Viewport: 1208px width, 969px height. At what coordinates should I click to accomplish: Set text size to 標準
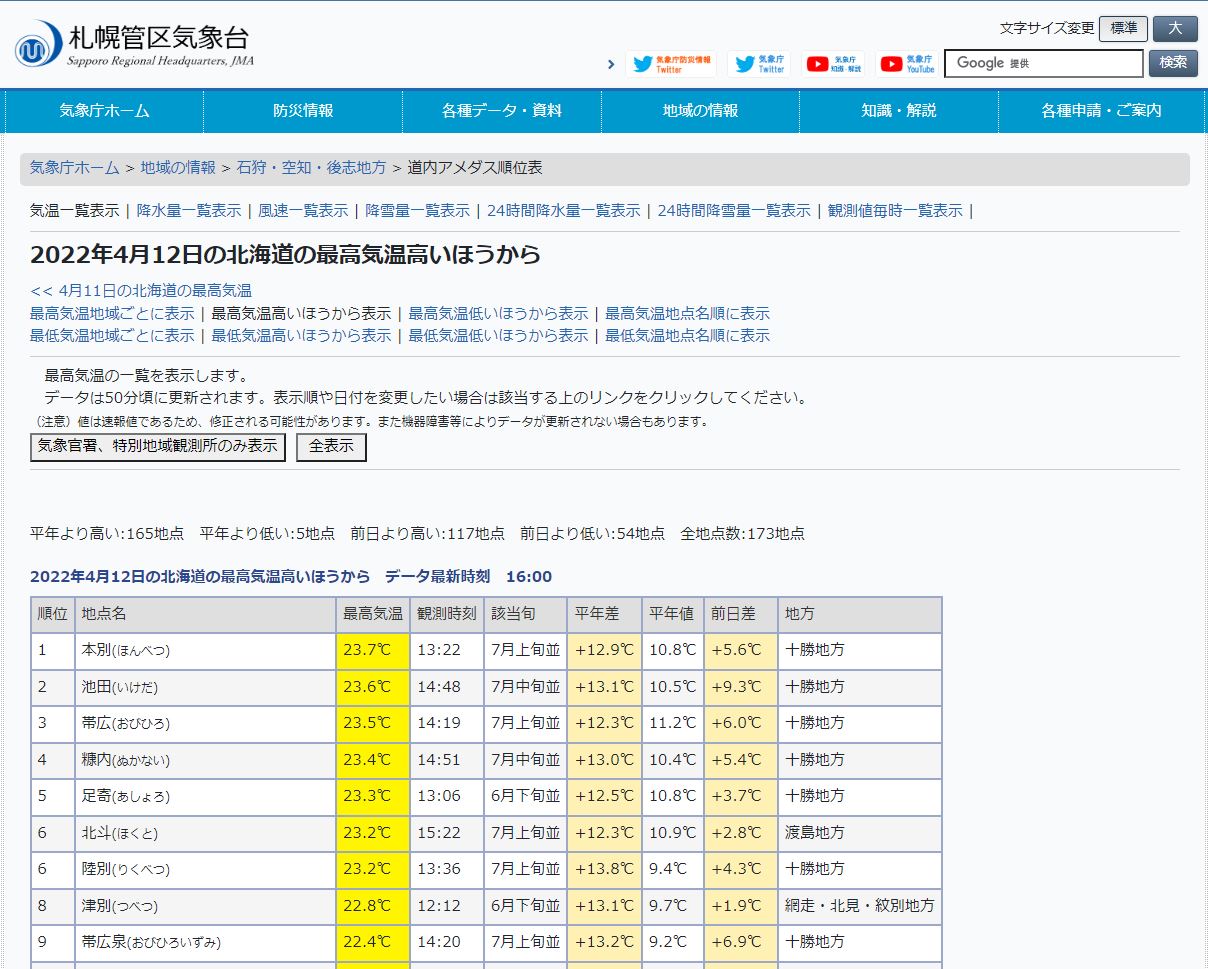point(1123,28)
